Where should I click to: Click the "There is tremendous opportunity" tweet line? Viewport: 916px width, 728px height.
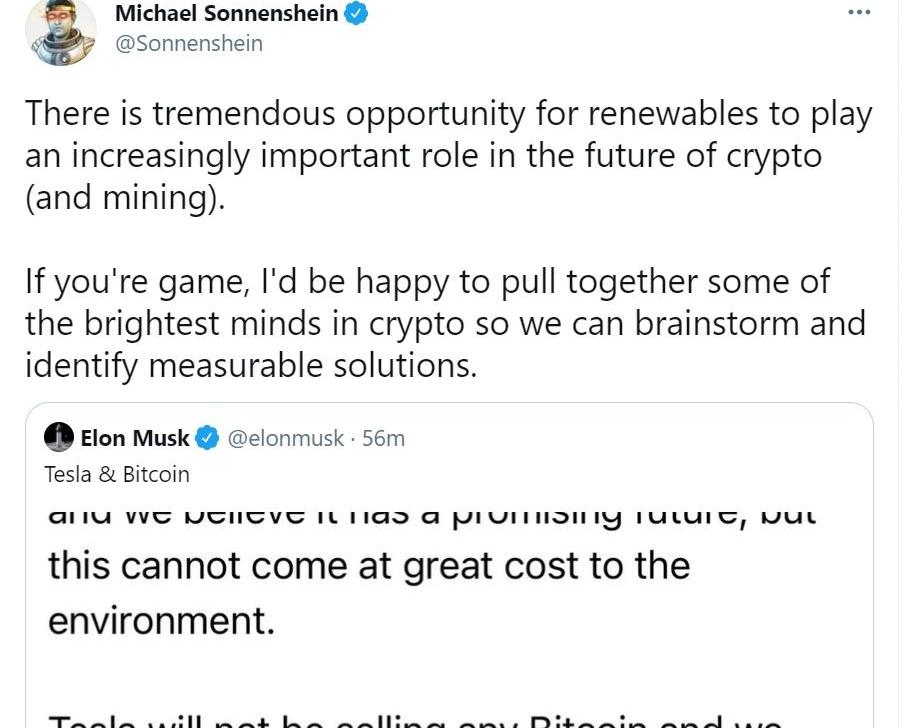tap(448, 113)
